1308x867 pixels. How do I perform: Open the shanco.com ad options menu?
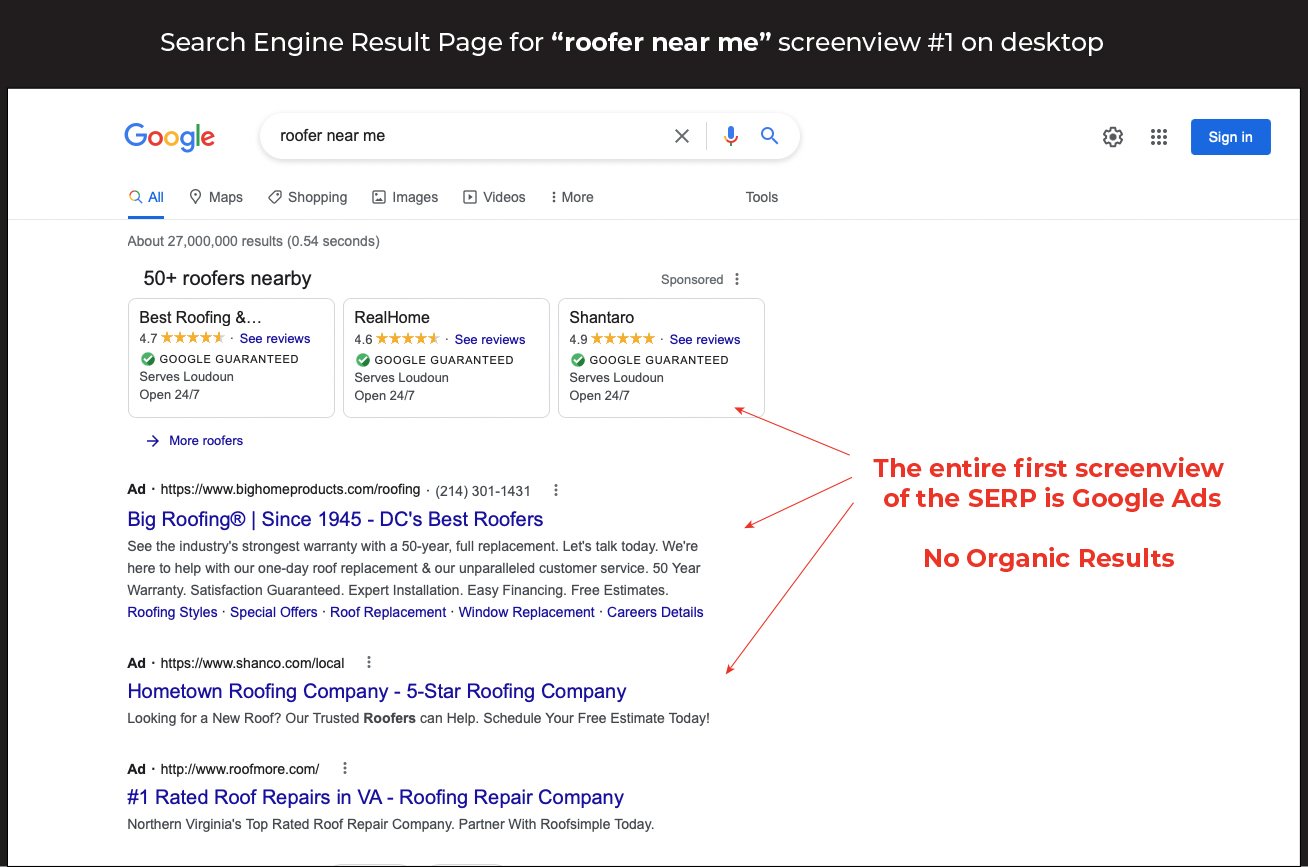click(369, 662)
